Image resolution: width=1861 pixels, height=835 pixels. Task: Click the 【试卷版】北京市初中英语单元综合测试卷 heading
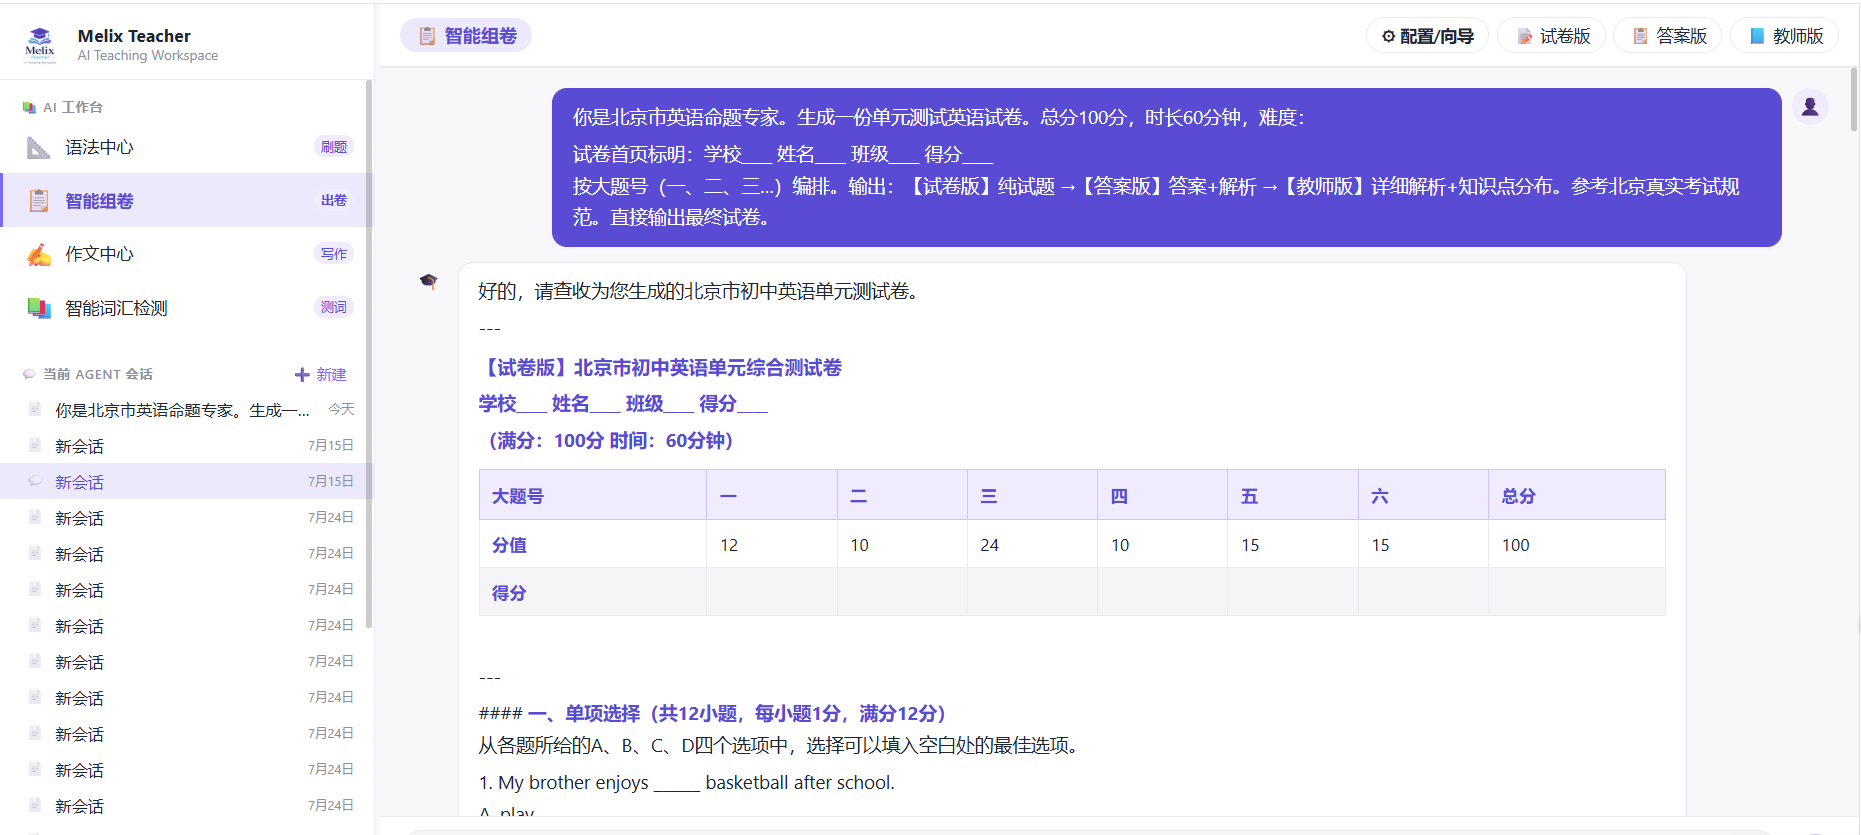(660, 368)
